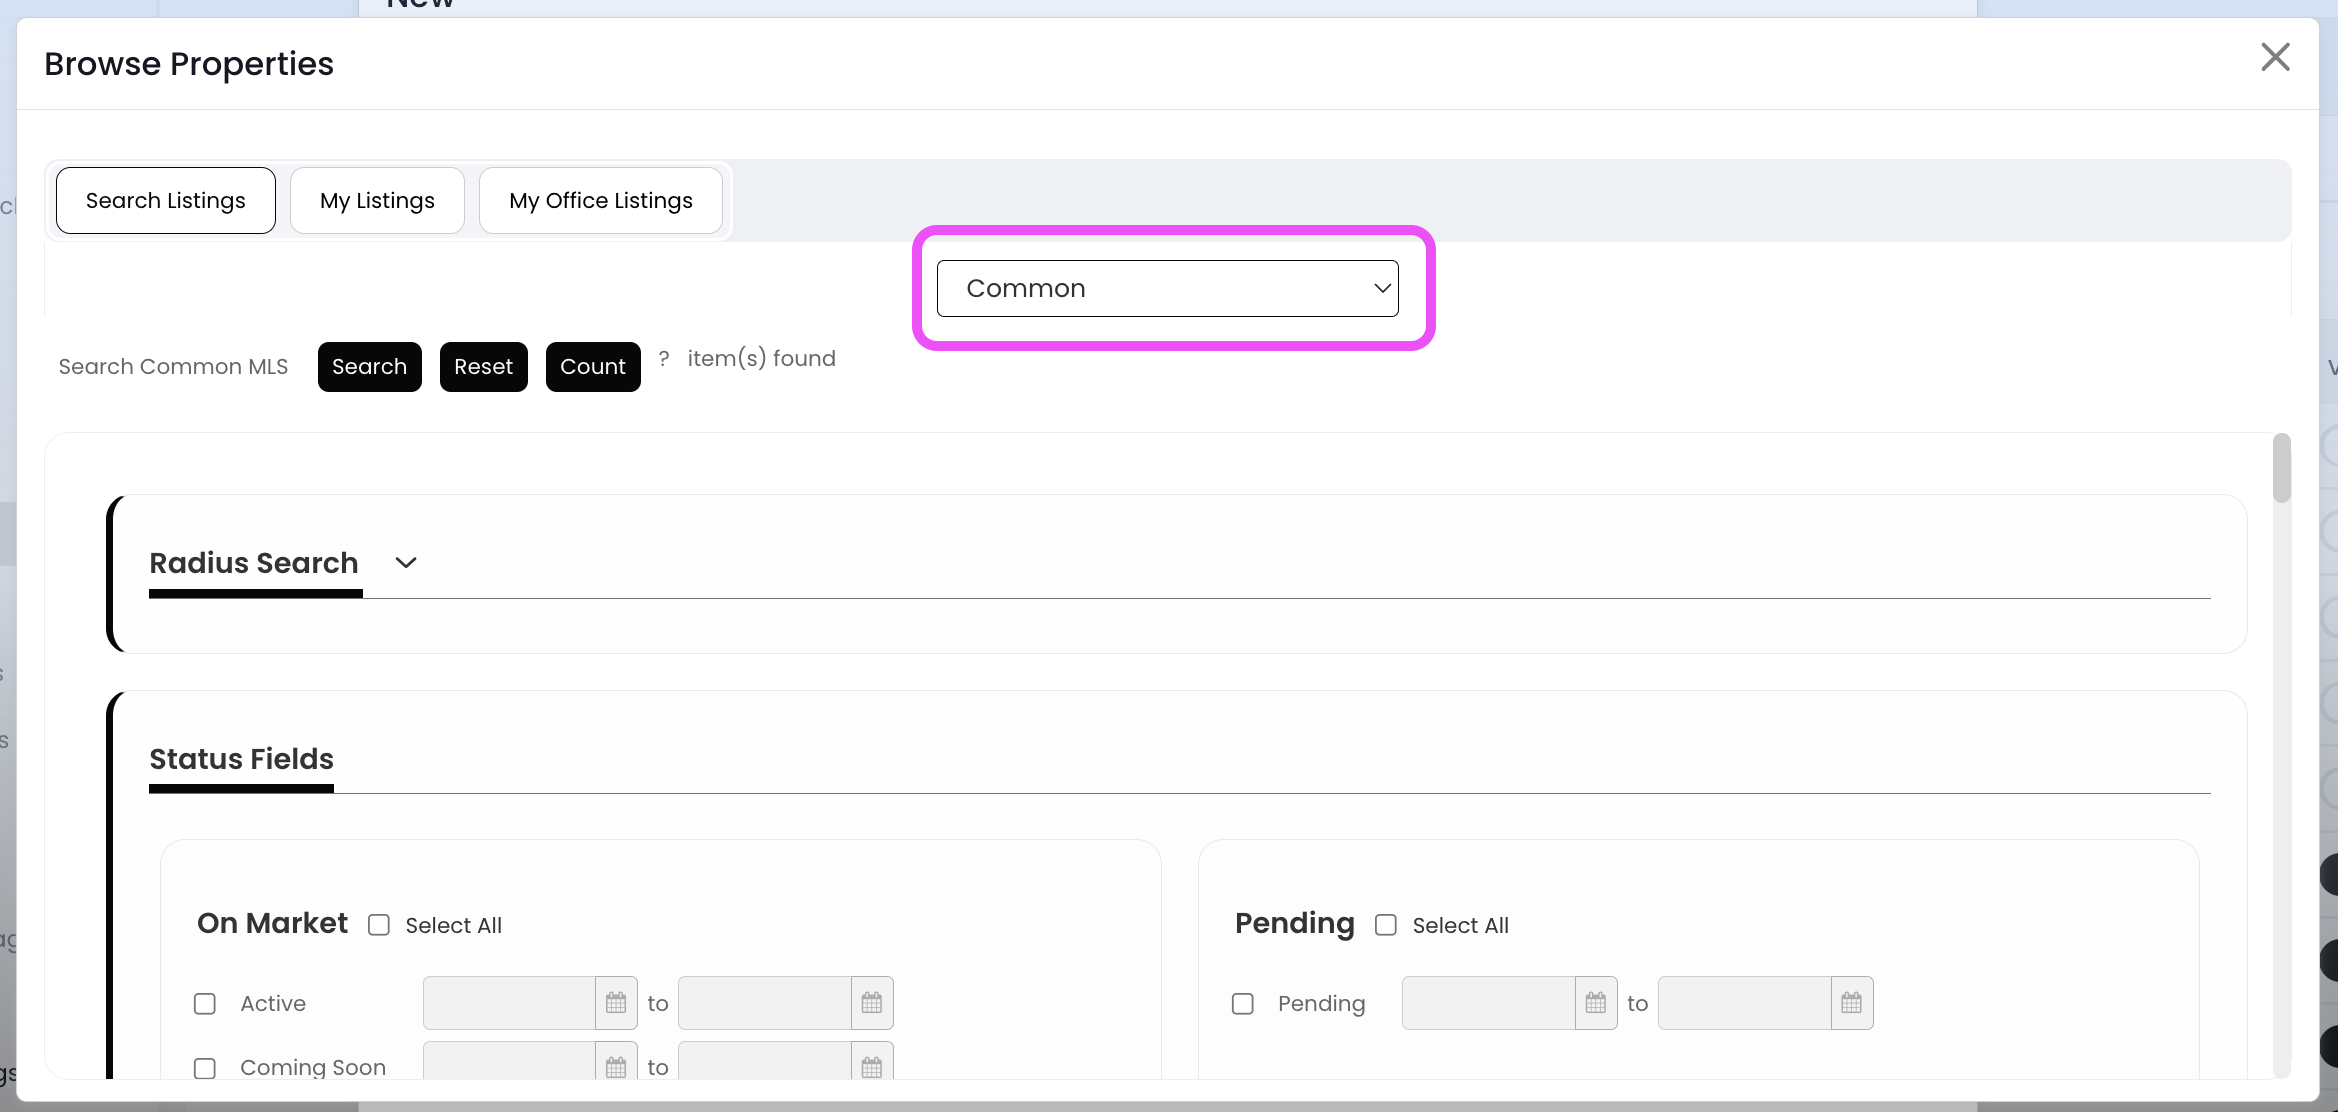2338x1112 pixels.
Task: Open Coming Soon end date calendar
Action: (872, 1066)
